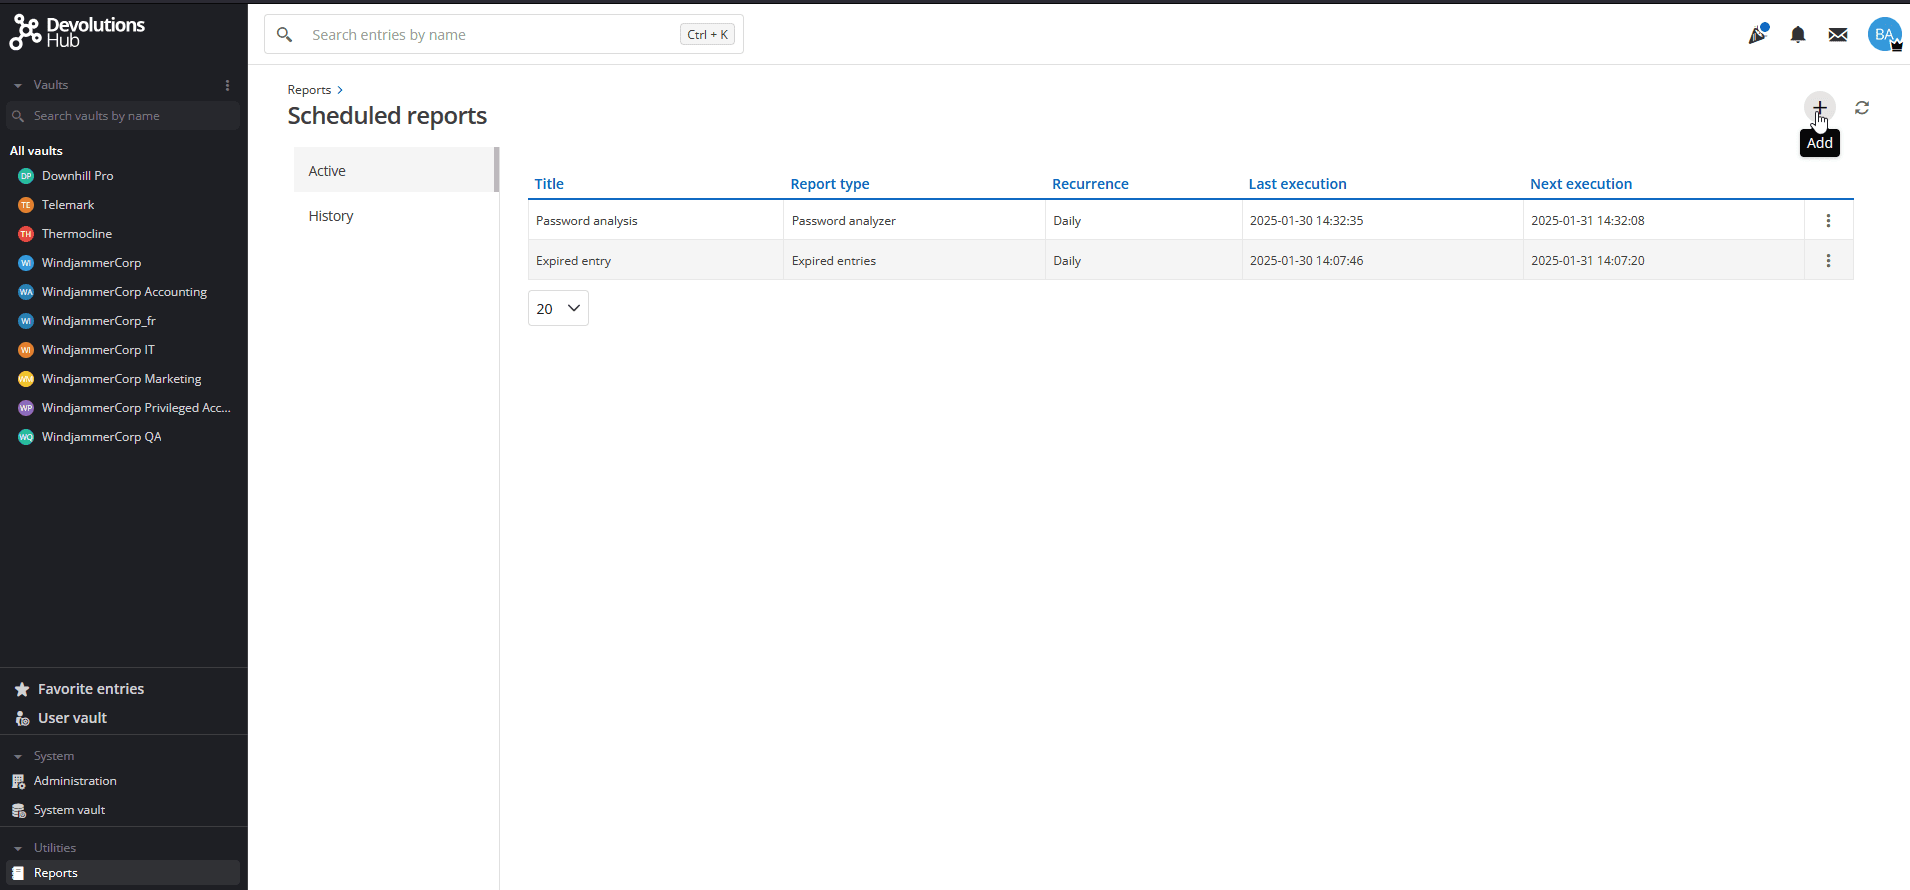This screenshot has height=890, width=1910.
Task: Open the page size 20 dropdown
Action: pos(558,308)
